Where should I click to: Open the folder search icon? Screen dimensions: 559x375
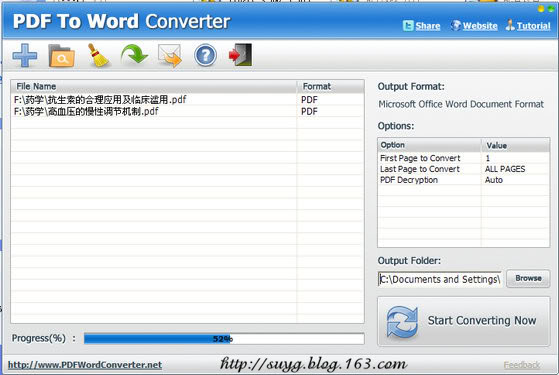click(62, 56)
